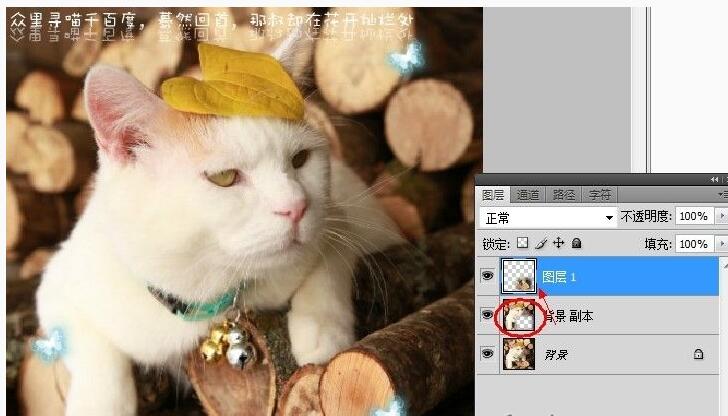Toggle lock transparent pixels icon

[x=523, y=243]
